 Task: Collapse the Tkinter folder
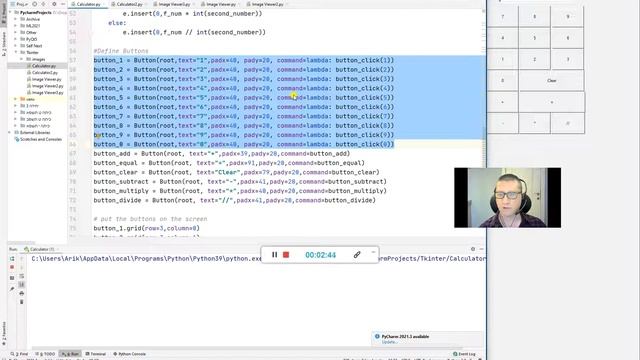[16, 52]
